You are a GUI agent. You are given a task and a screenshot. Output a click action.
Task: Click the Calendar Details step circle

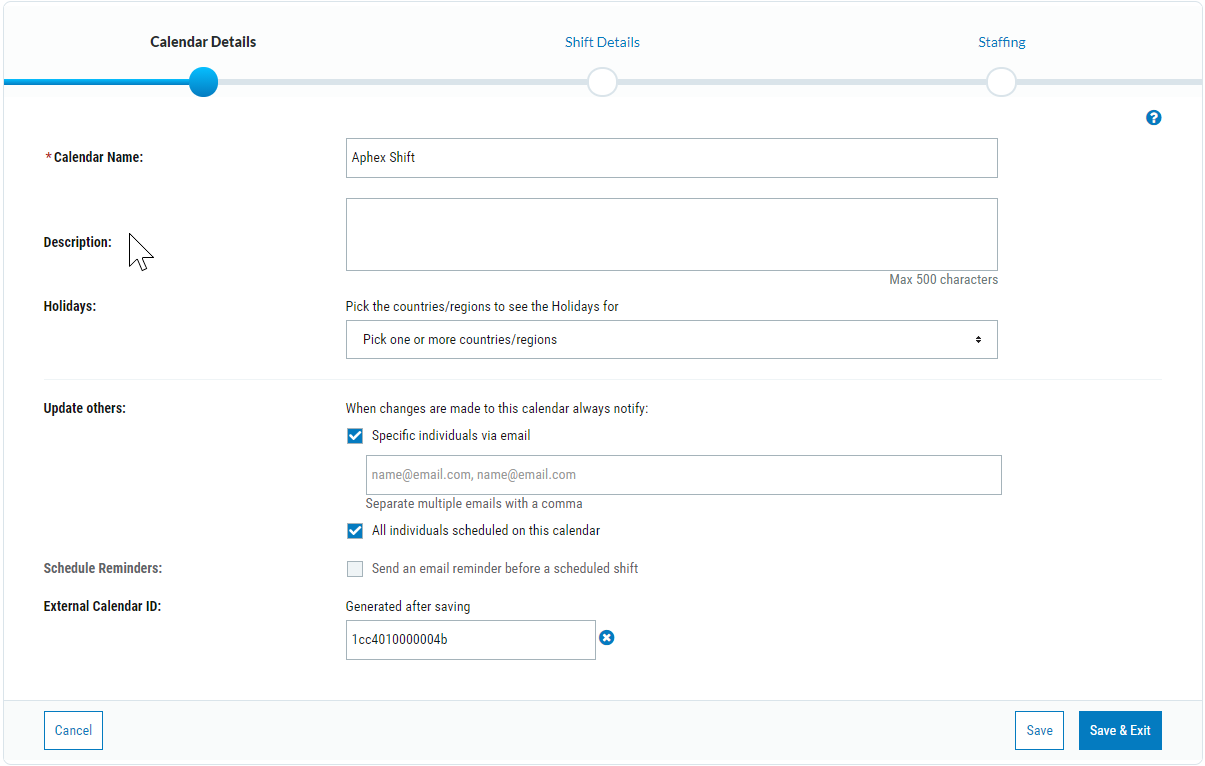pyautogui.click(x=203, y=82)
